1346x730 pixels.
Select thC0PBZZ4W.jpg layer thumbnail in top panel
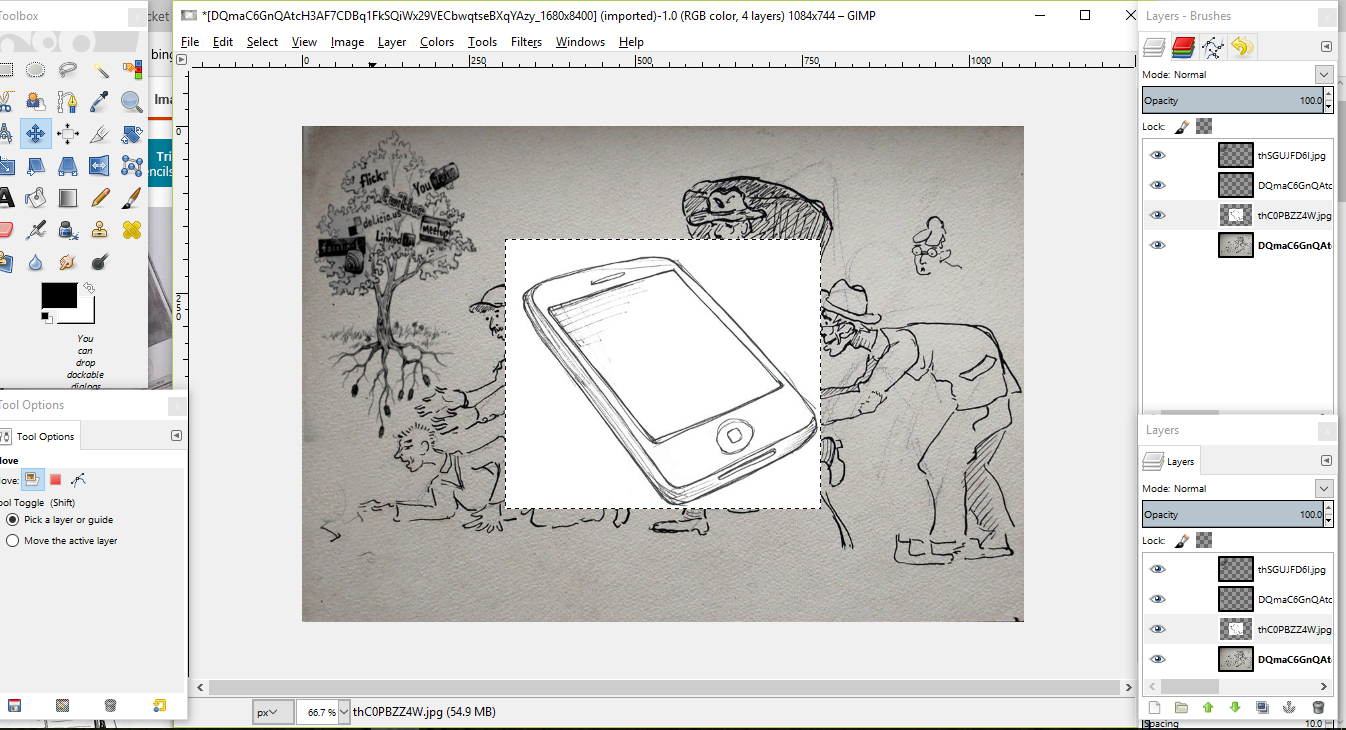tap(1235, 215)
